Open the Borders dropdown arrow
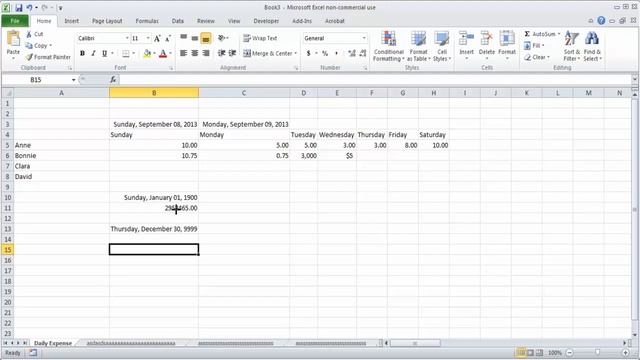640x360 pixels. [133, 53]
